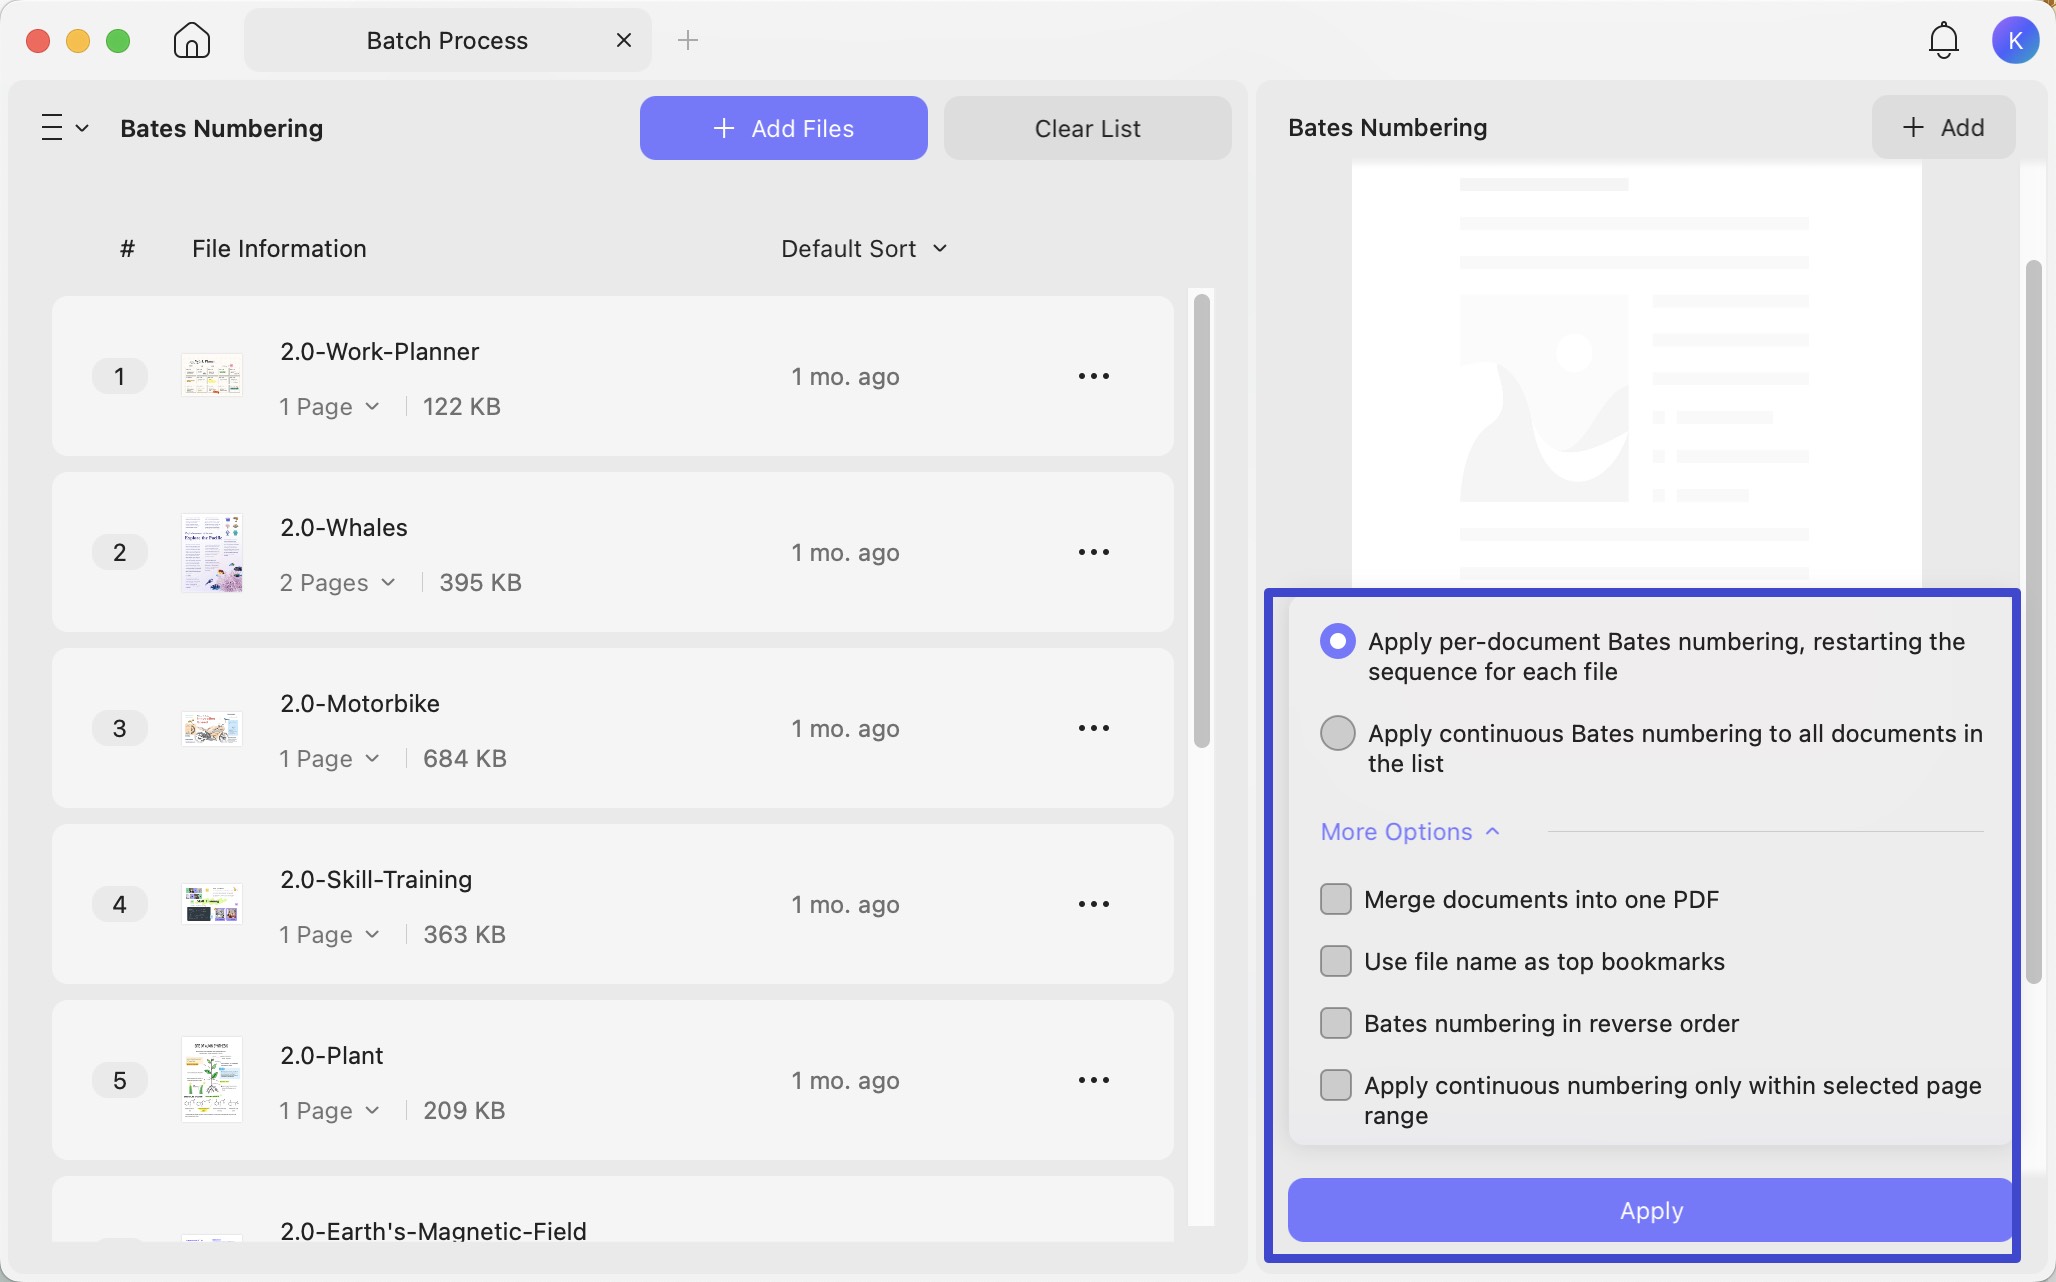
Task: Click the Clear List button
Action: coord(1087,128)
